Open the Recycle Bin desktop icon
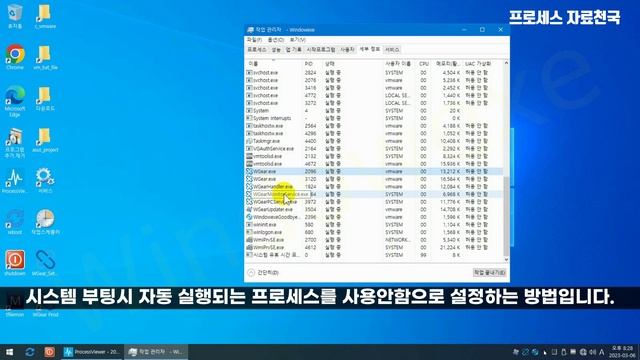This screenshot has width=640, height=360. click(15, 16)
